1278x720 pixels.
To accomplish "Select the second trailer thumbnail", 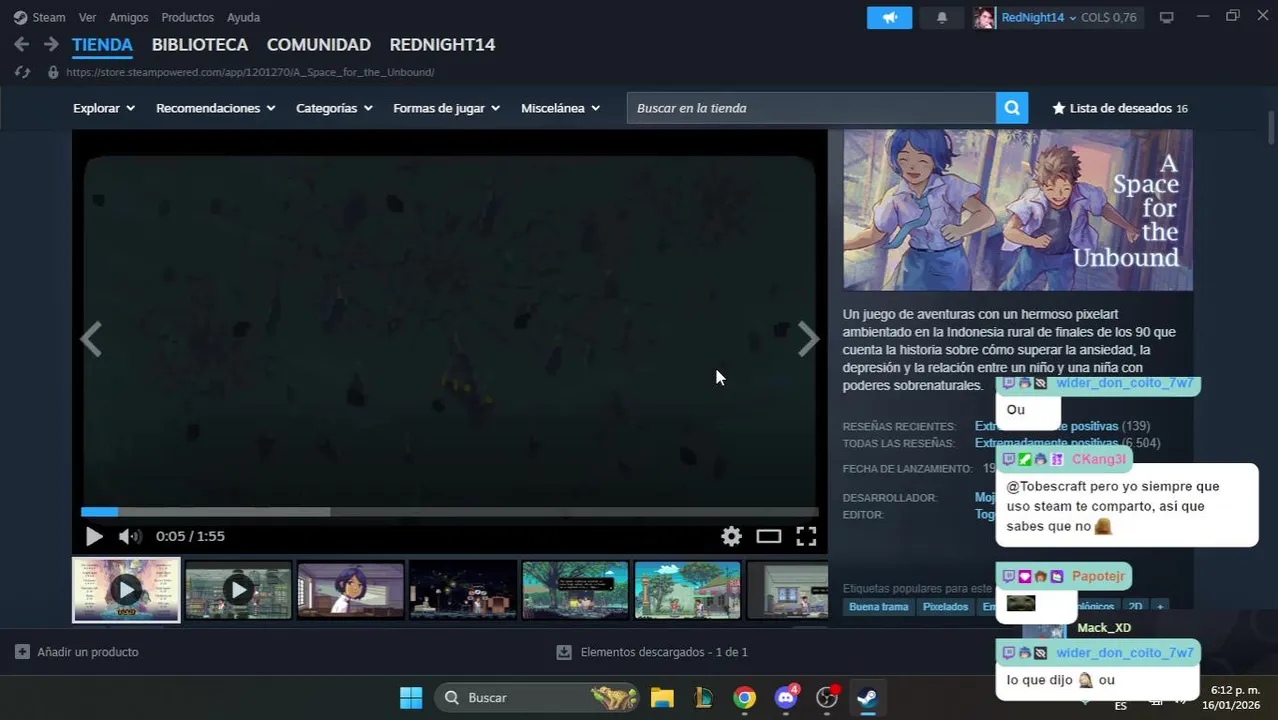I will [238, 590].
